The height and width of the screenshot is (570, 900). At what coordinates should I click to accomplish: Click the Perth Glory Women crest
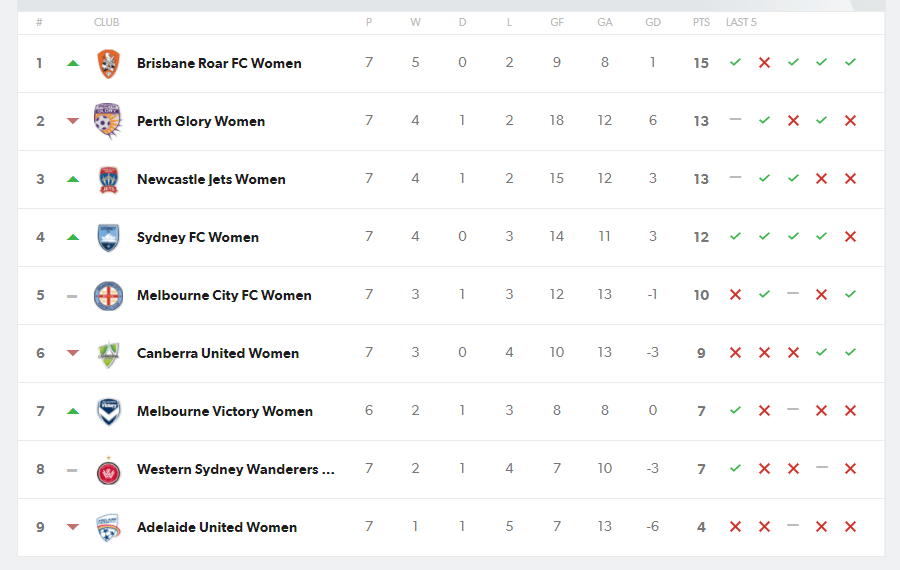[108, 121]
